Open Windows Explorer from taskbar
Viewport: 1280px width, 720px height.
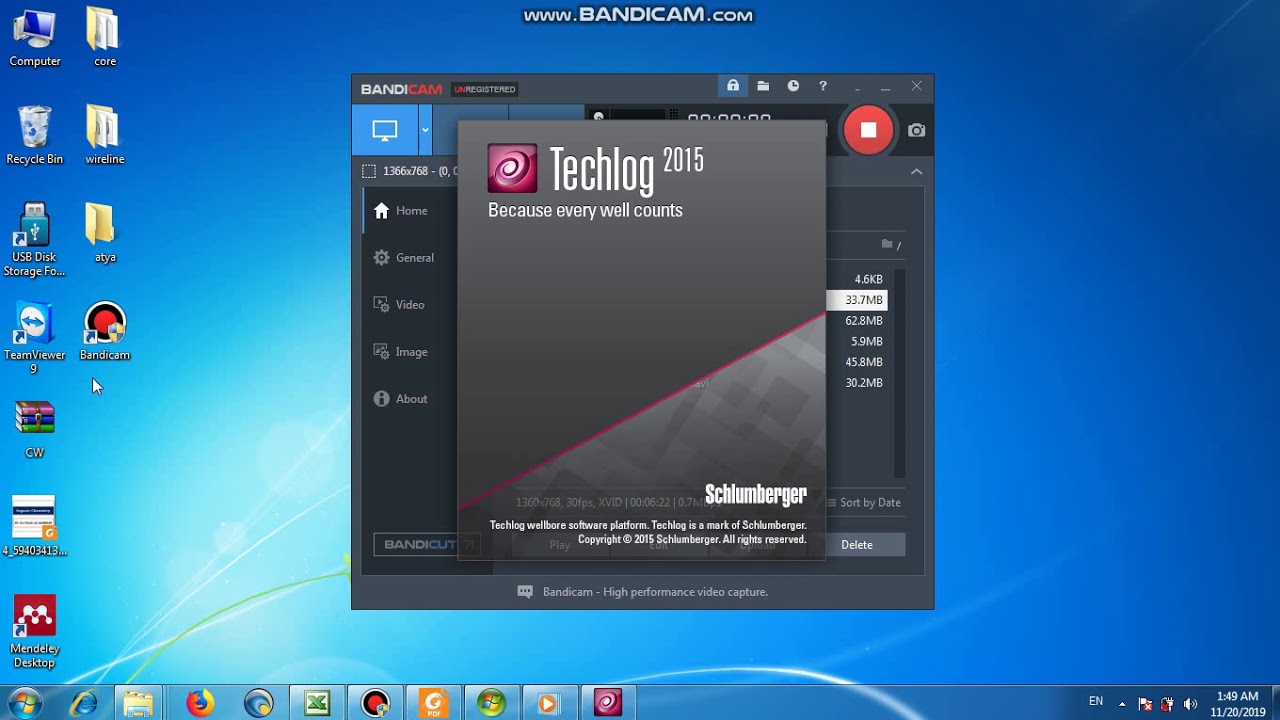[138, 703]
